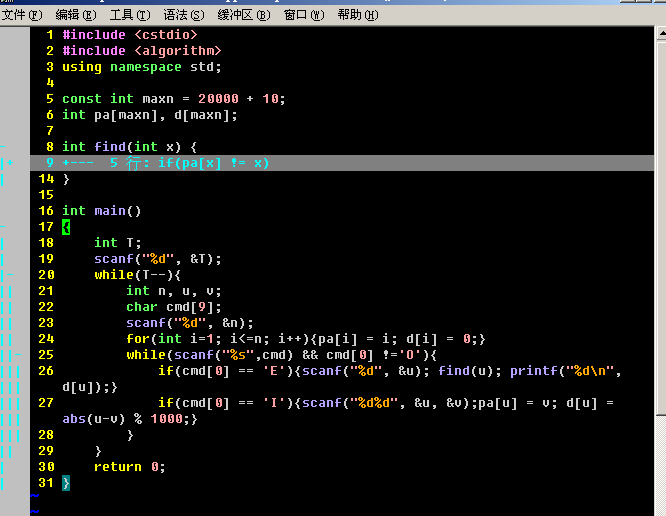Open the 帮助(H) menu

[358, 15]
